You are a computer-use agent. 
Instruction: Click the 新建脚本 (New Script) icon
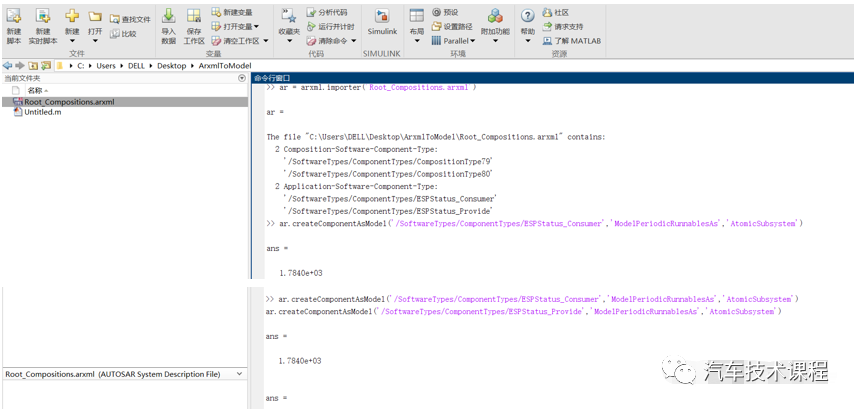coord(14,16)
